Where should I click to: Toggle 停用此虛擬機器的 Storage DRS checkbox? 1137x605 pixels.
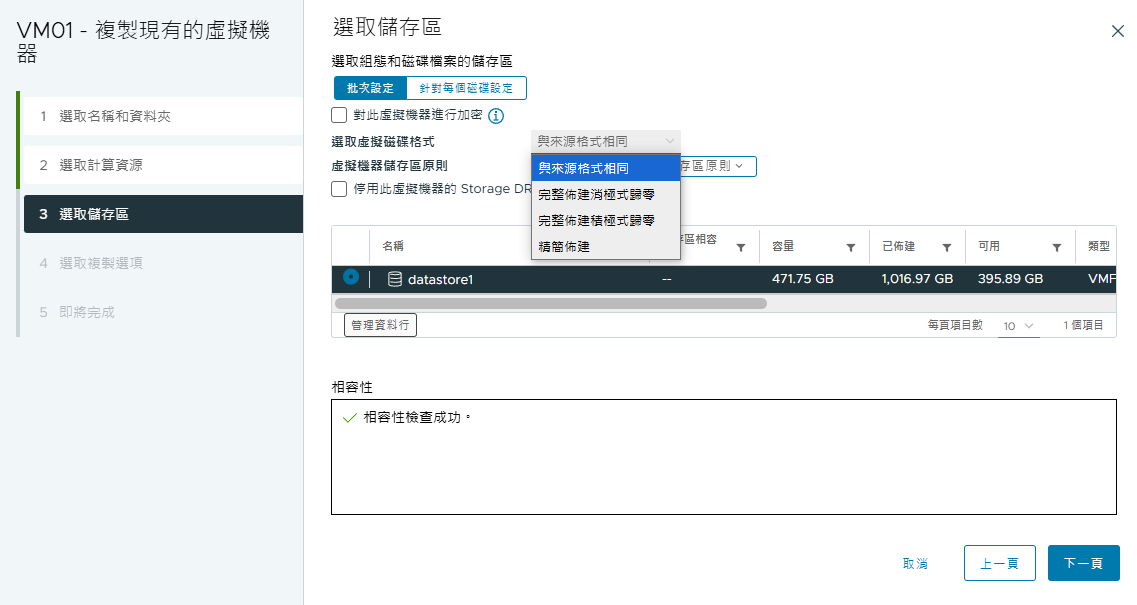[339, 189]
